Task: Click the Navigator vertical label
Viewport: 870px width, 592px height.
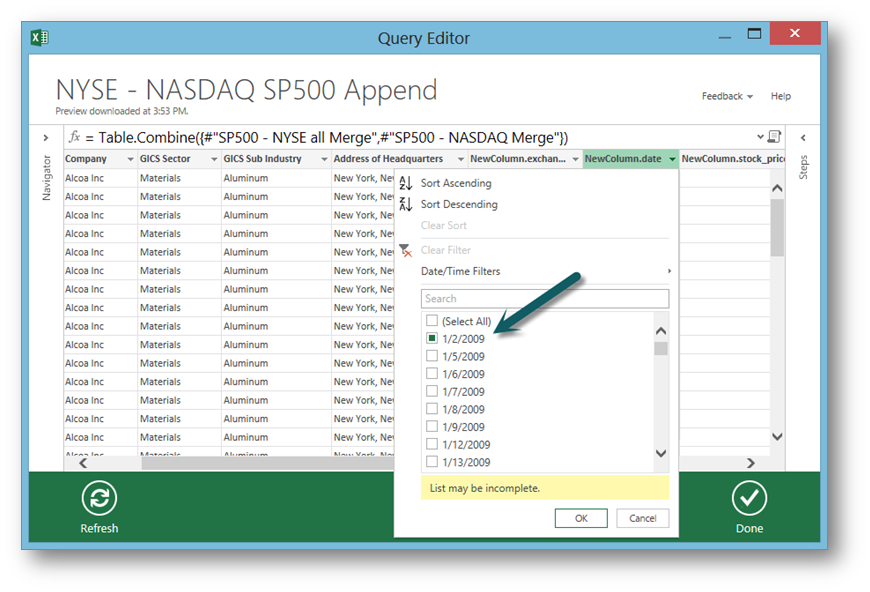Action: point(47,178)
